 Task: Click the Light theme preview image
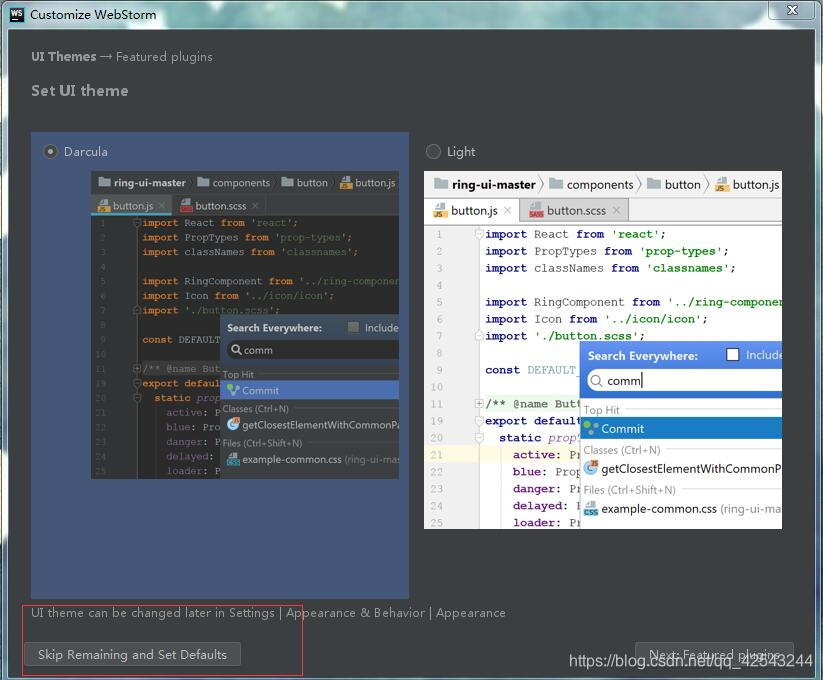(603, 350)
